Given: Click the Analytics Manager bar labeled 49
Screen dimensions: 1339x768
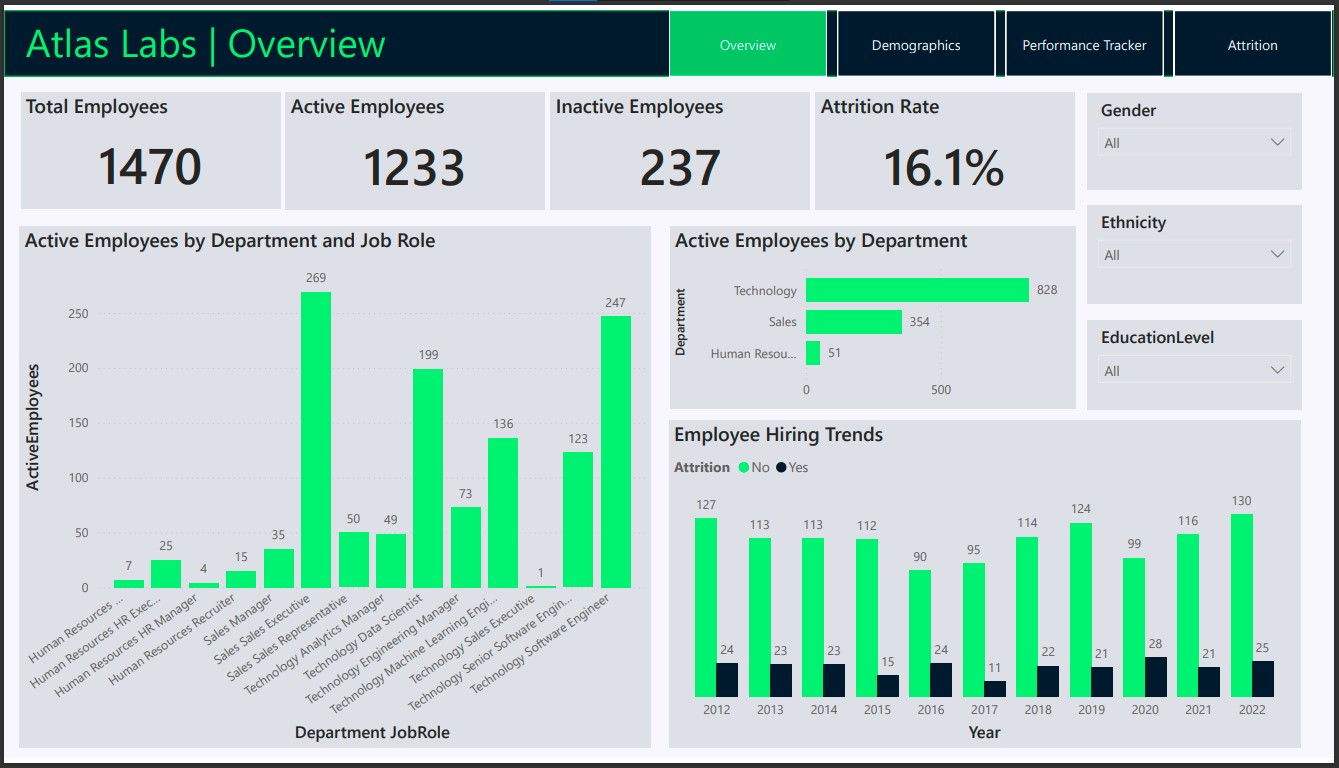Looking at the screenshot, I should [391, 561].
